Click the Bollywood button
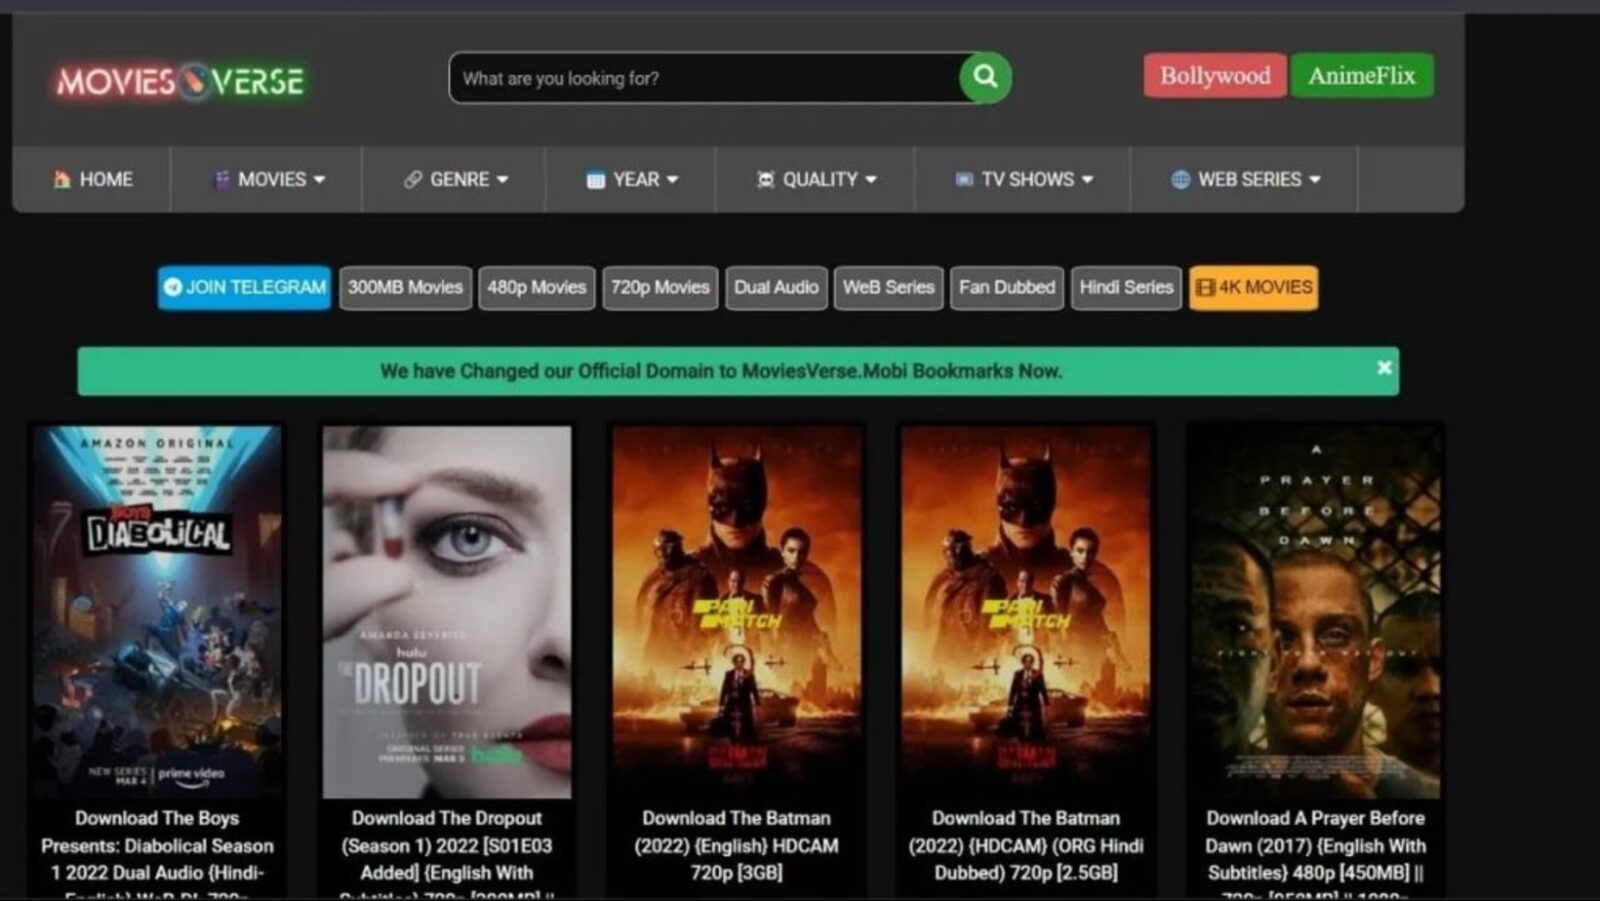This screenshot has width=1600, height=901. click(1214, 75)
